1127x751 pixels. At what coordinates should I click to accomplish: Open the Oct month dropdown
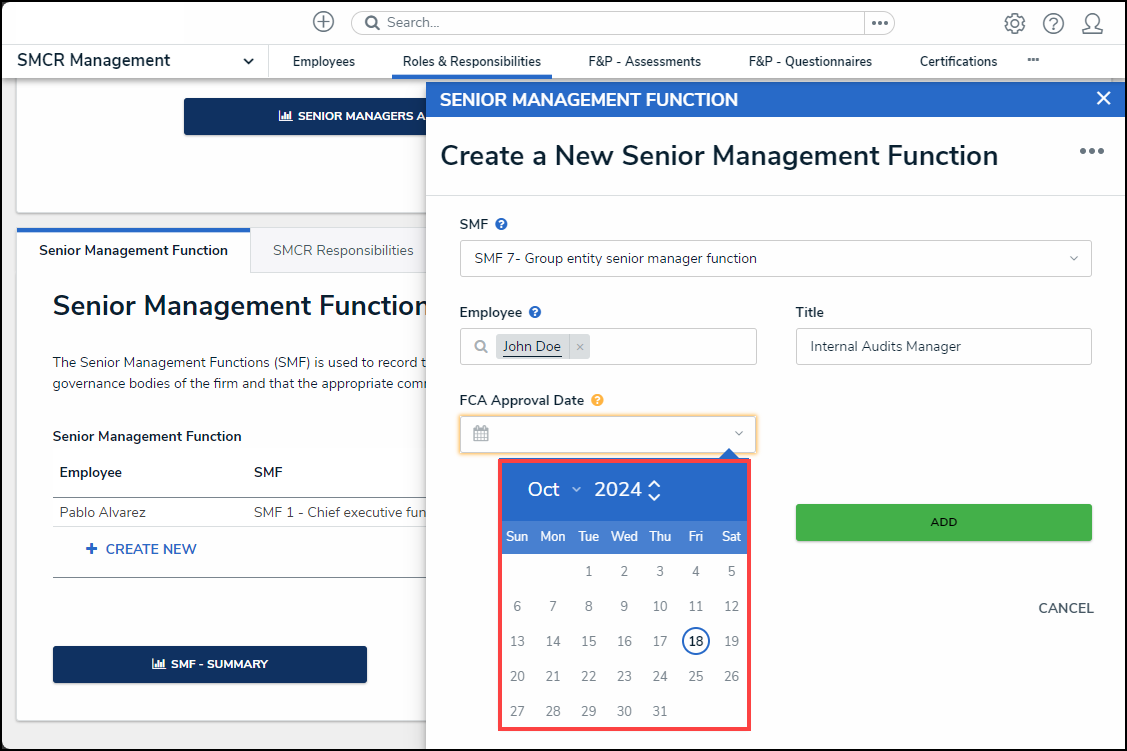pyautogui.click(x=555, y=489)
